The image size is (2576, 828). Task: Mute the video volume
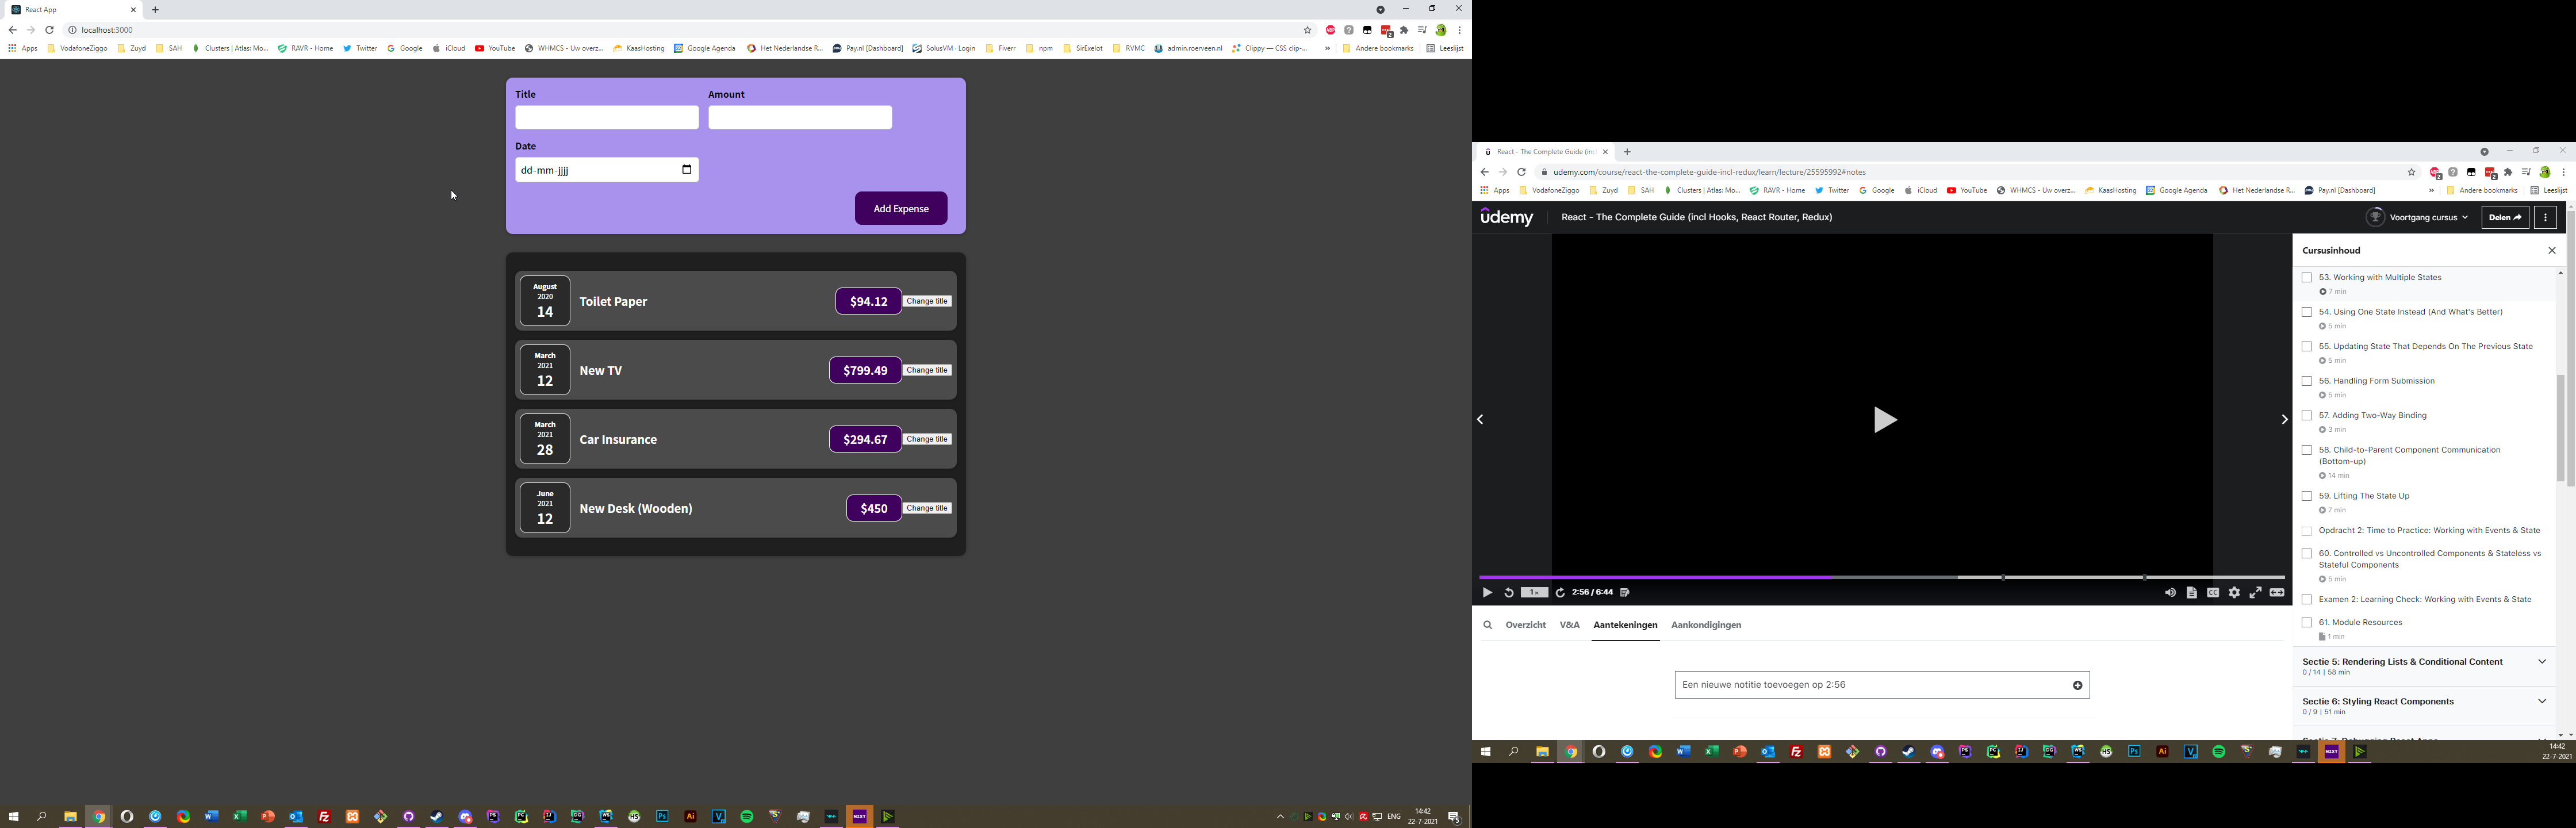pos(2170,593)
